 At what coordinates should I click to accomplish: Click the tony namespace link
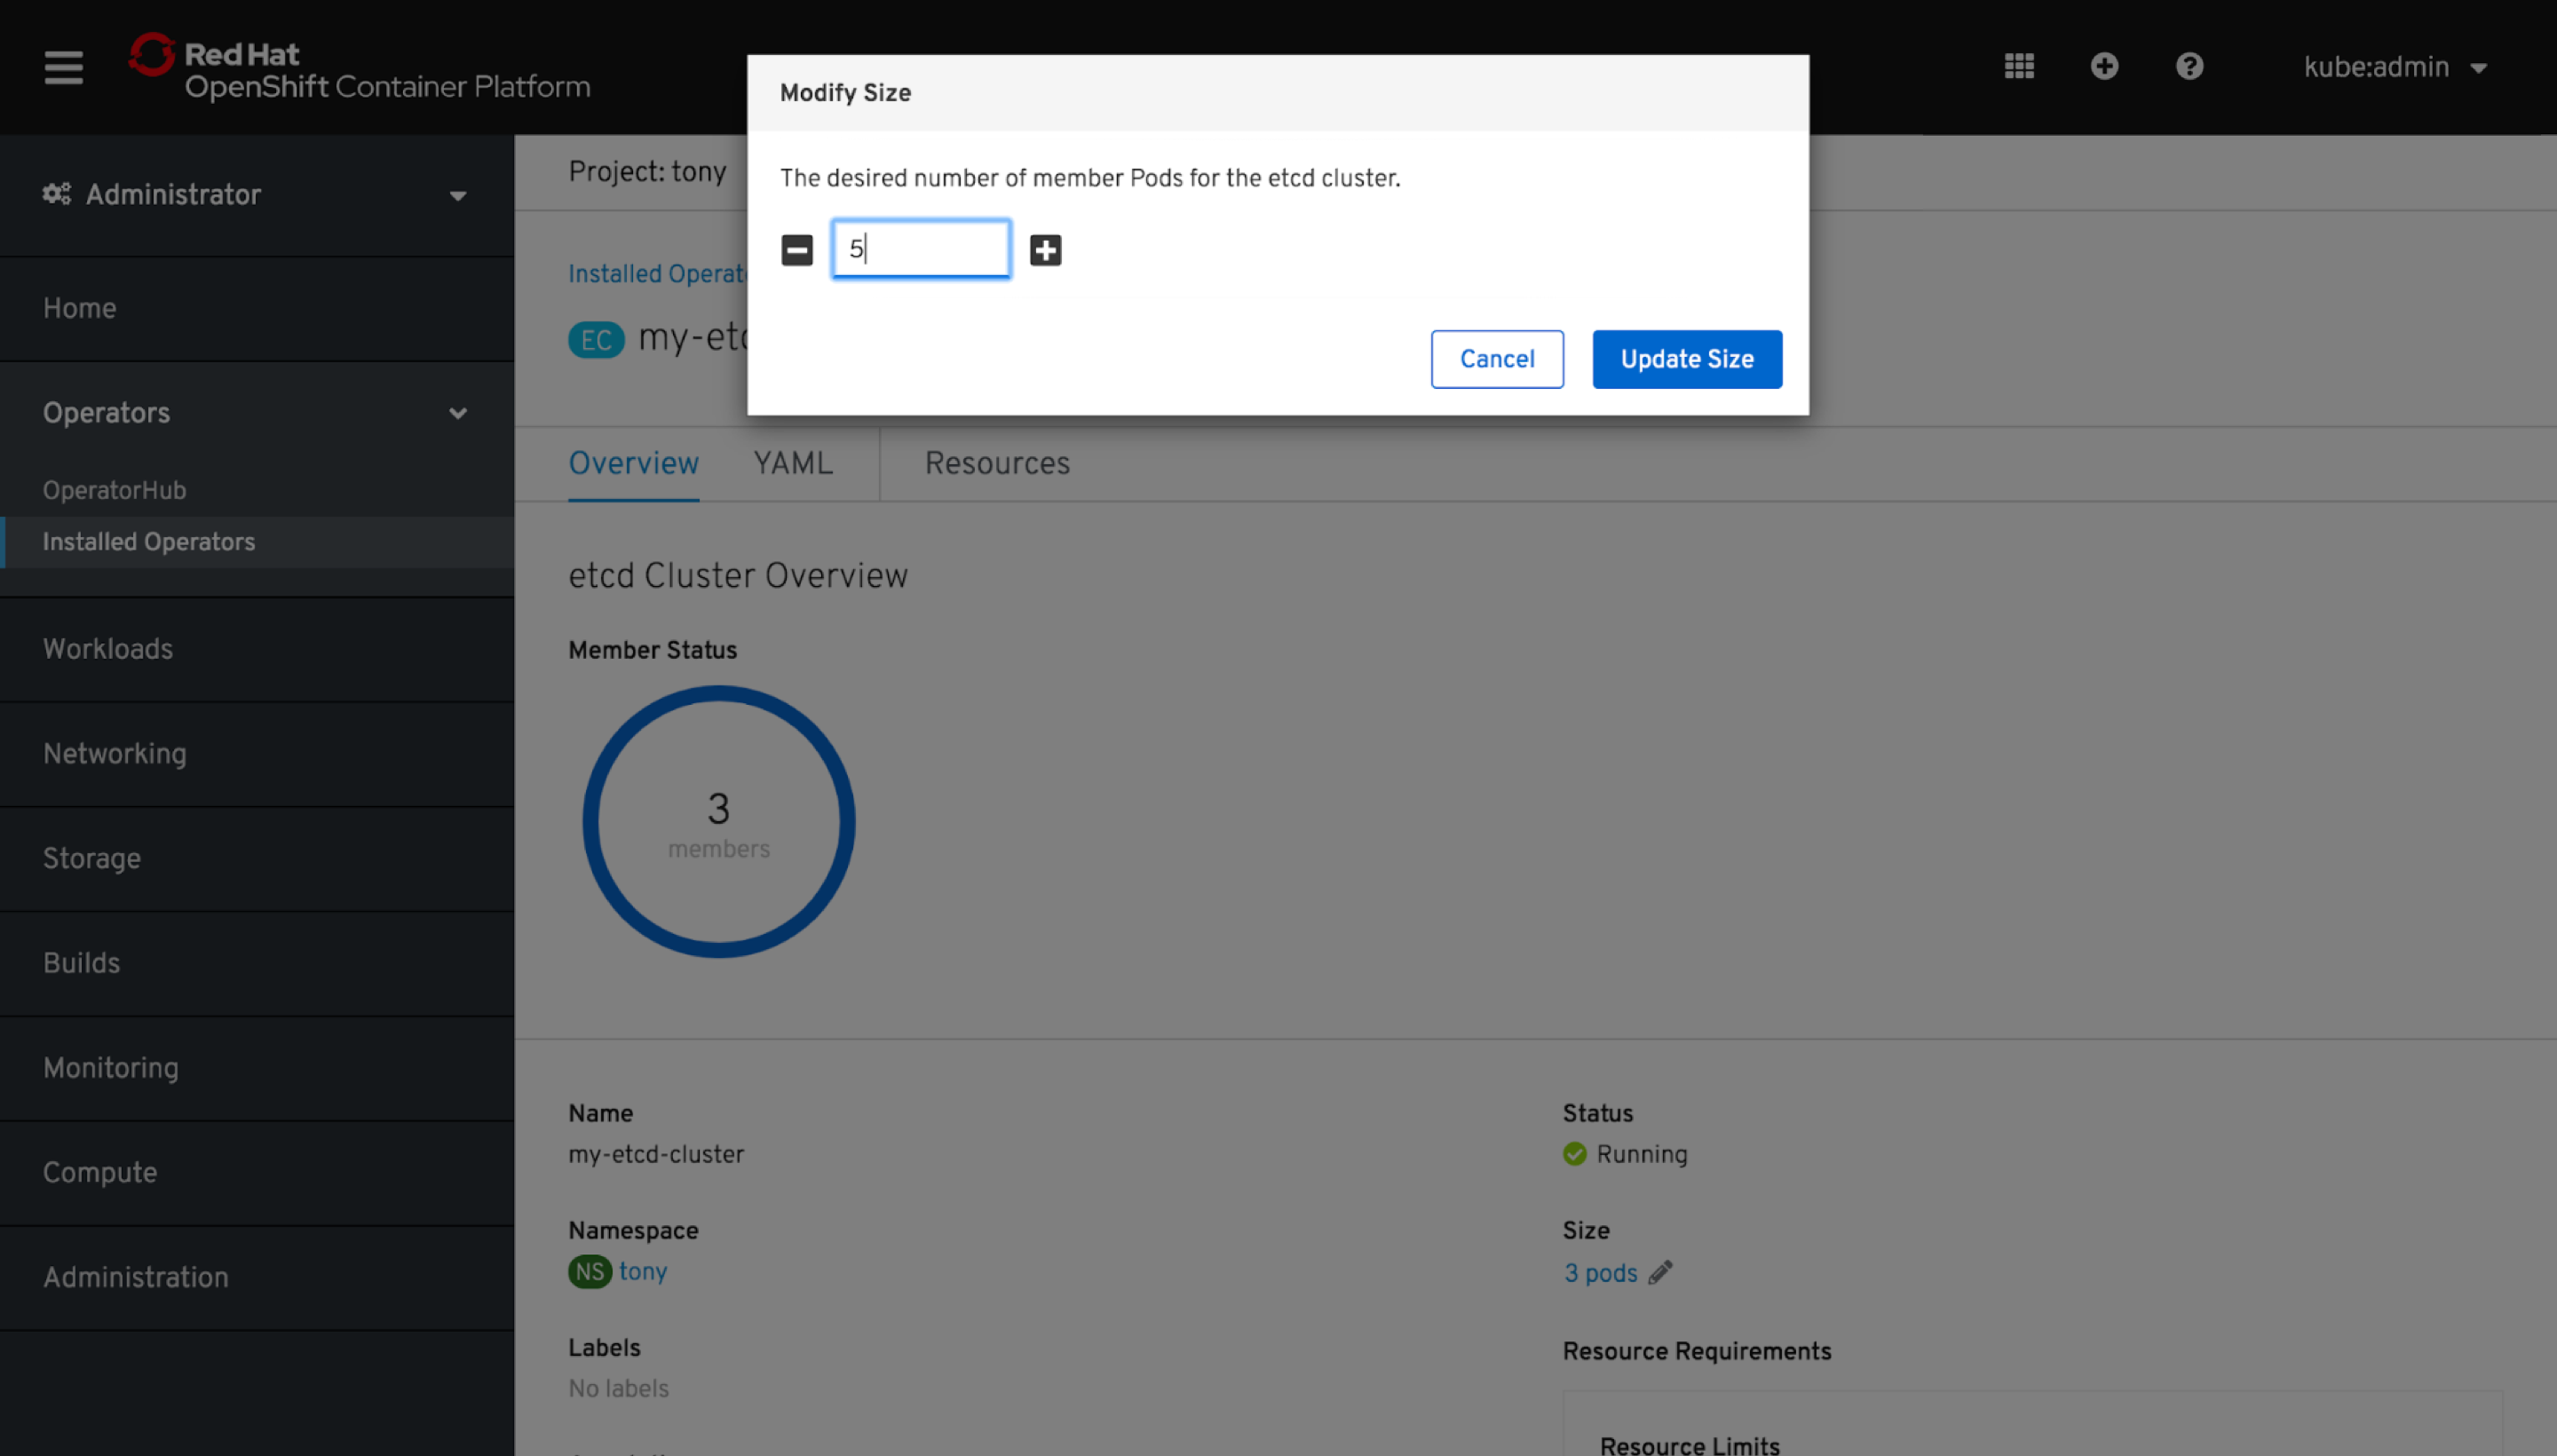tap(642, 1271)
